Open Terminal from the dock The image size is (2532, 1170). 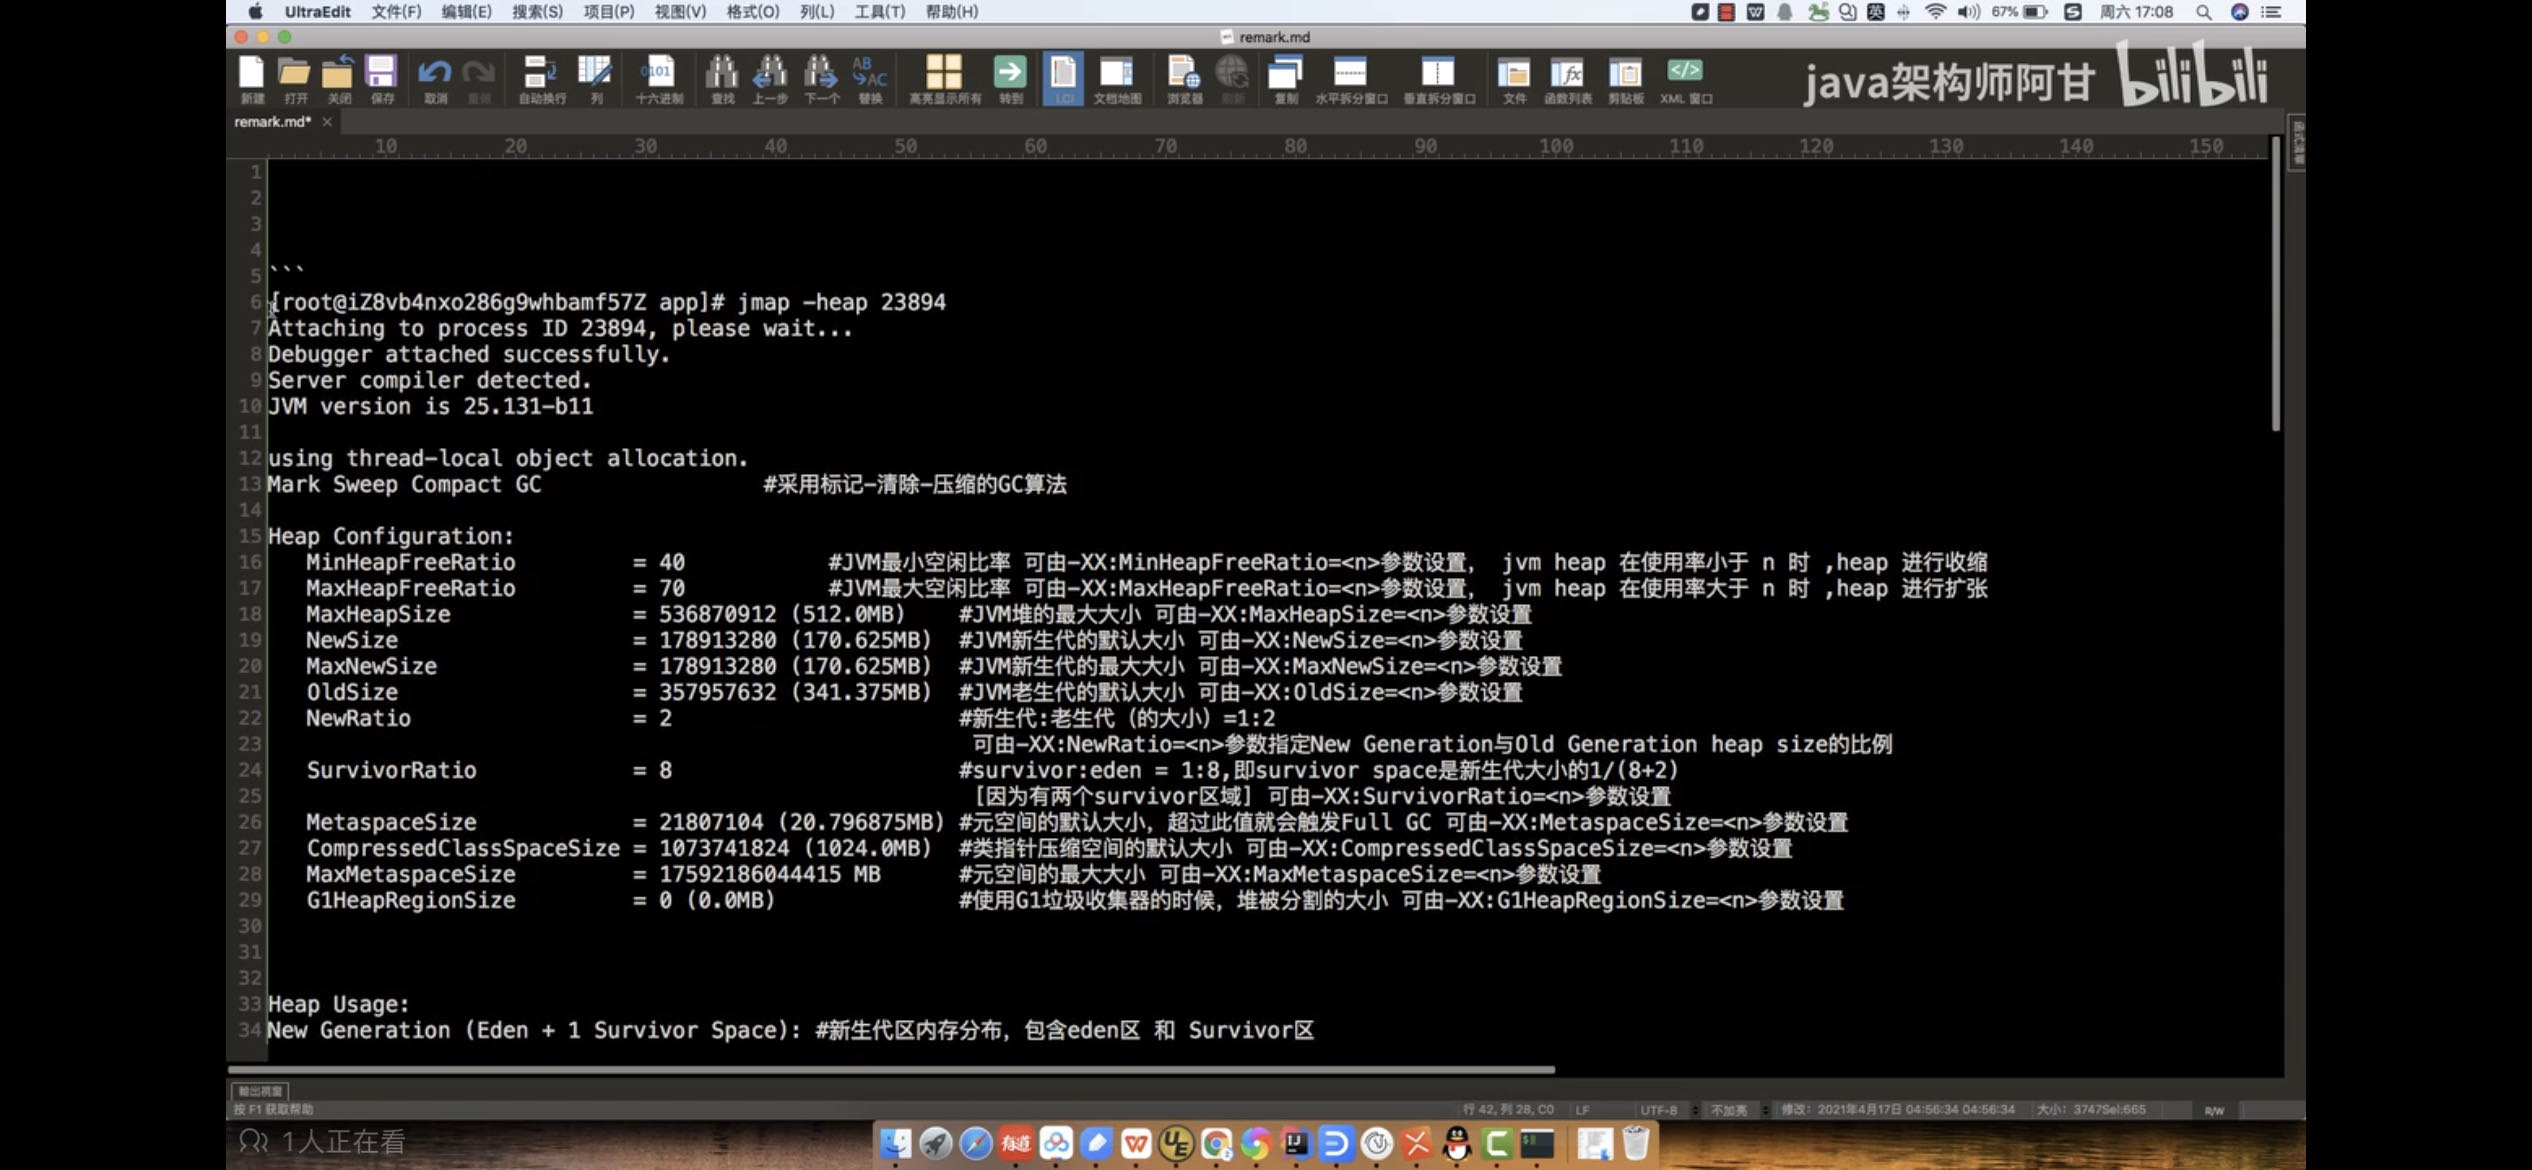[1537, 1142]
